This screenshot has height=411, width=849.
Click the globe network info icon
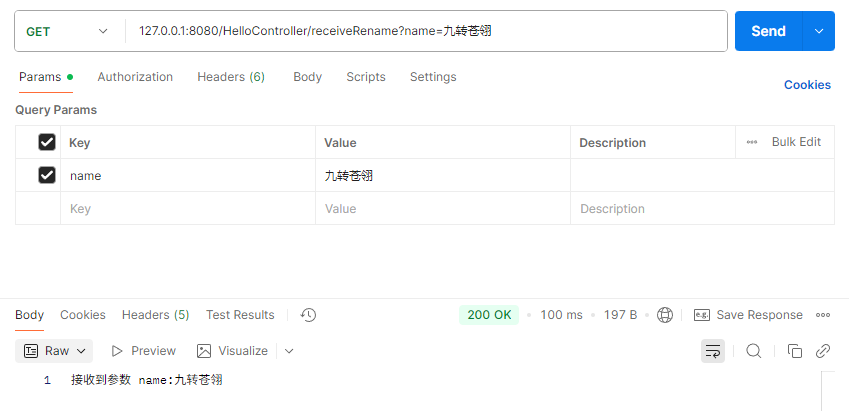tap(664, 315)
